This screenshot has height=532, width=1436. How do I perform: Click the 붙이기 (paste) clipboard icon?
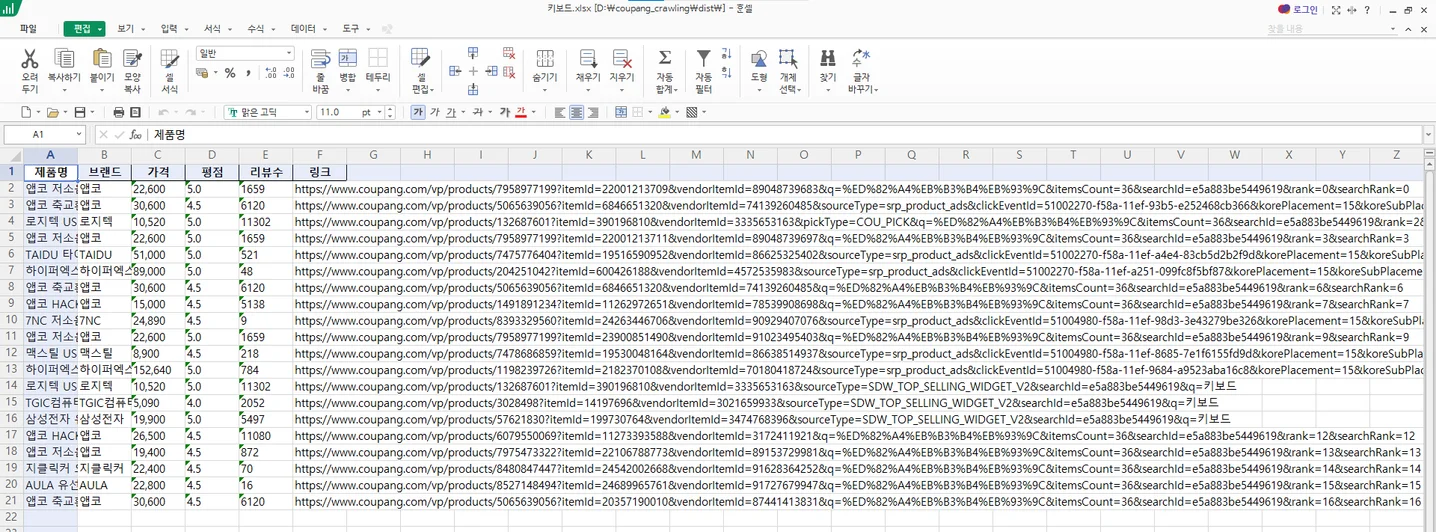coord(102,59)
